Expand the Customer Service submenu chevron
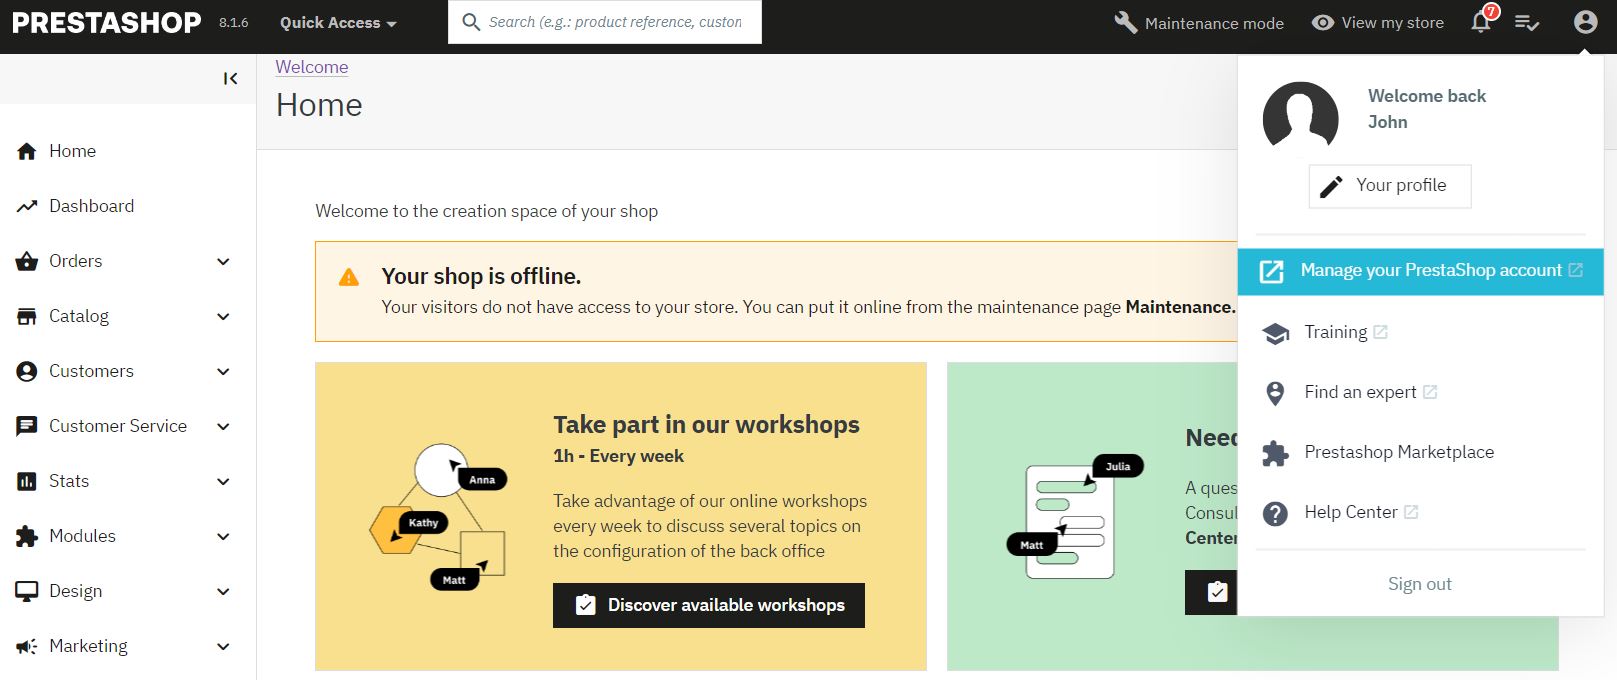The image size is (1617, 680). tap(224, 426)
